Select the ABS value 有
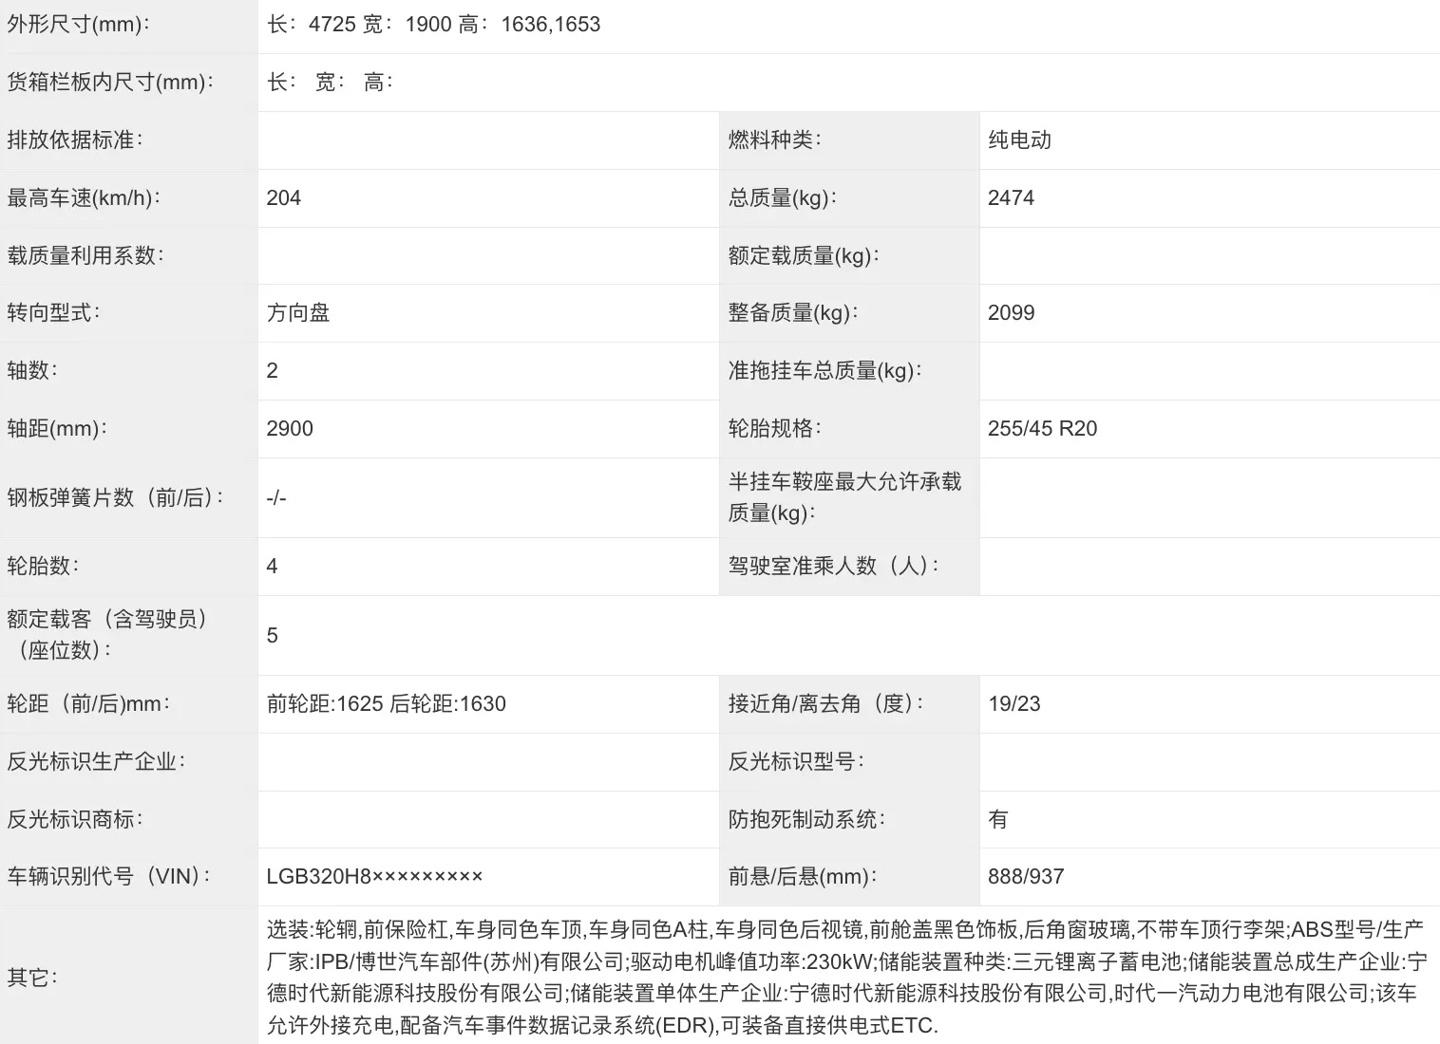 pyautogui.click(x=998, y=820)
